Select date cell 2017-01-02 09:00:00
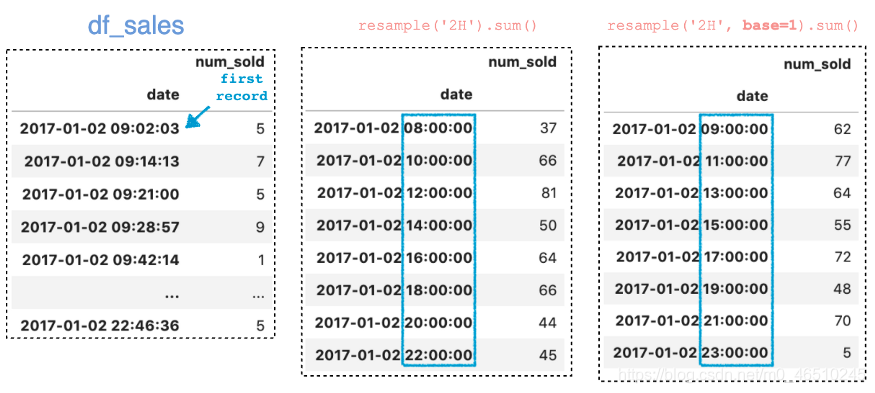The height and width of the screenshot is (393, 875). pos(690,129)
